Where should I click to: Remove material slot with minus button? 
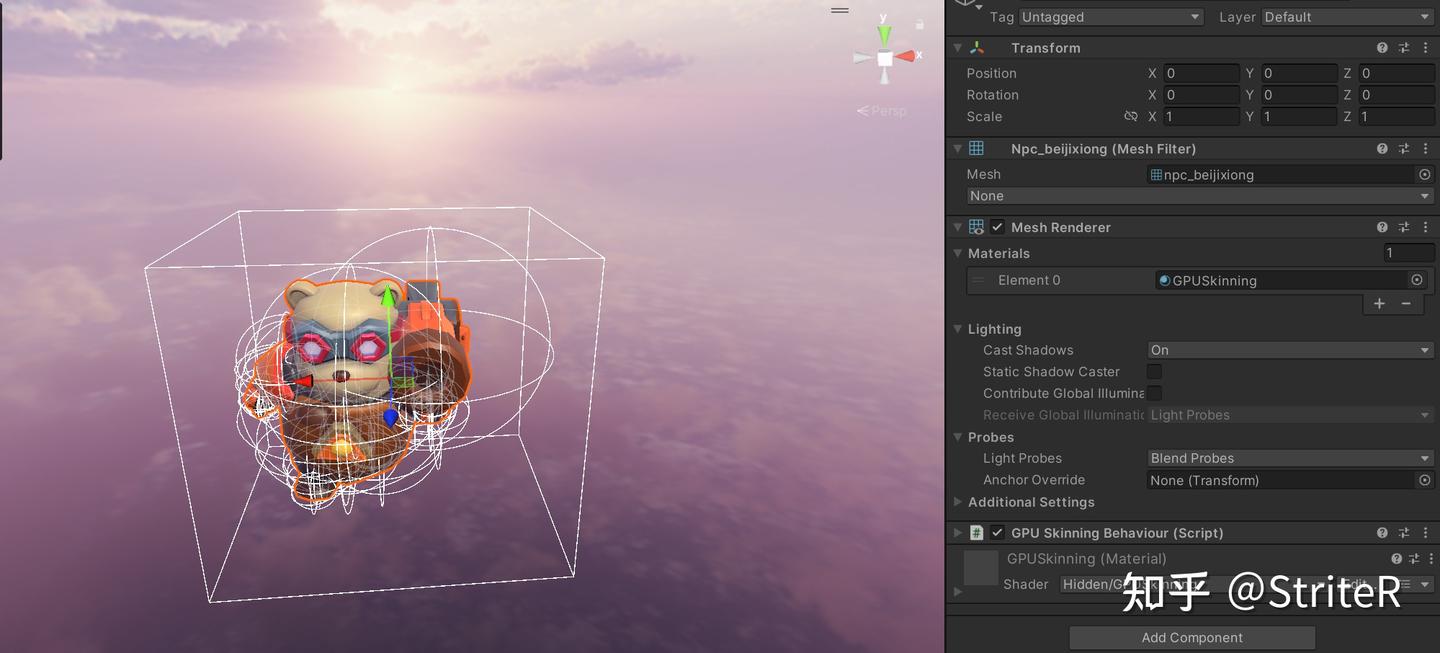pyautogui.click(x=1406, y=303)
